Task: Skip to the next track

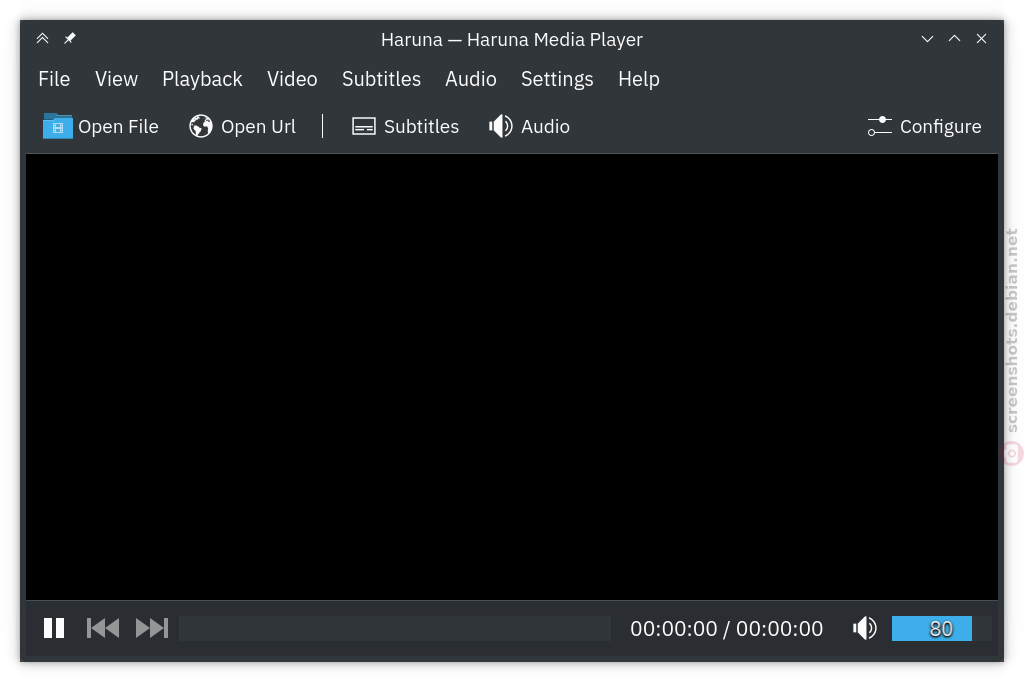Action: [x=152, y=628]
